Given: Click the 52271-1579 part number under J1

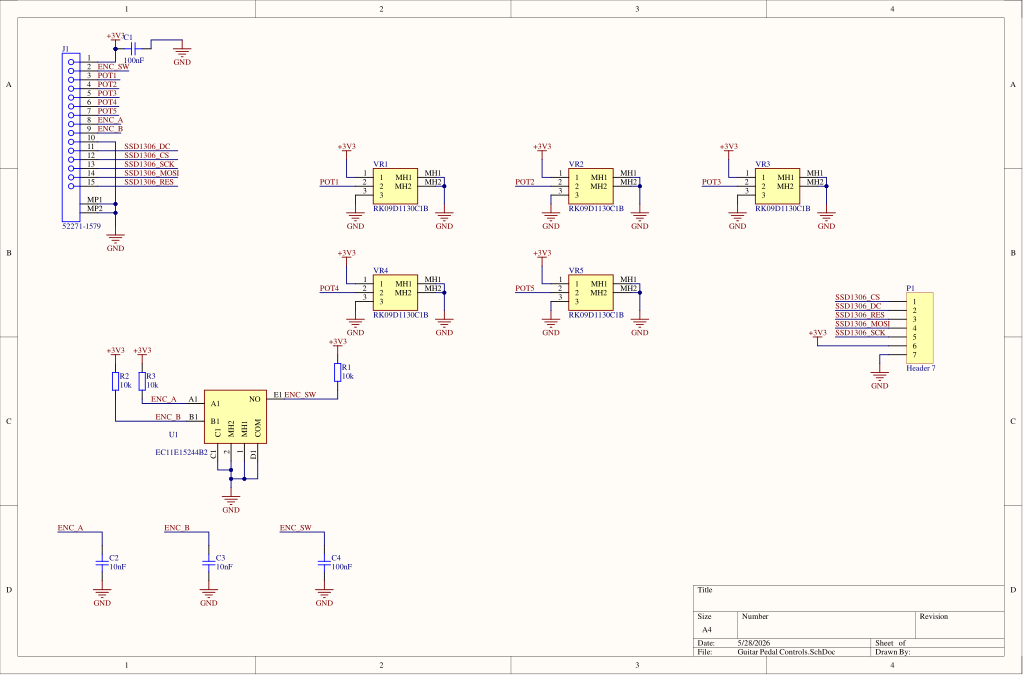Looking at the screenshot, I should pyautogui.click(x=80, y=225).
